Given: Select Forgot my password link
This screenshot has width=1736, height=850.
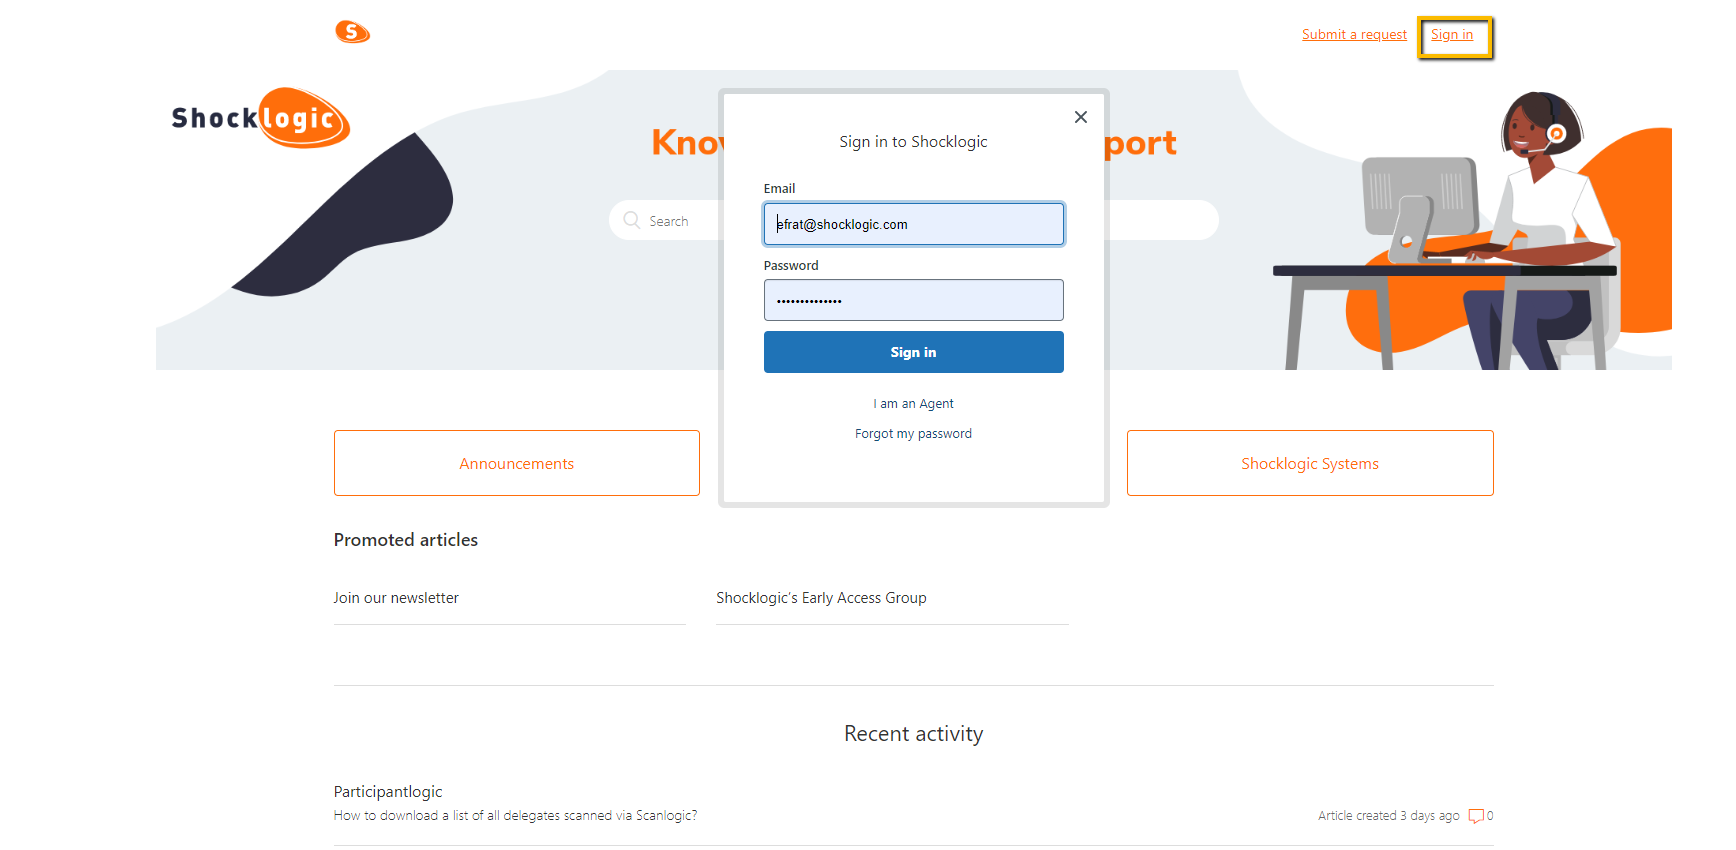Looking at the screenshot, I should click(x=913, y=434).
